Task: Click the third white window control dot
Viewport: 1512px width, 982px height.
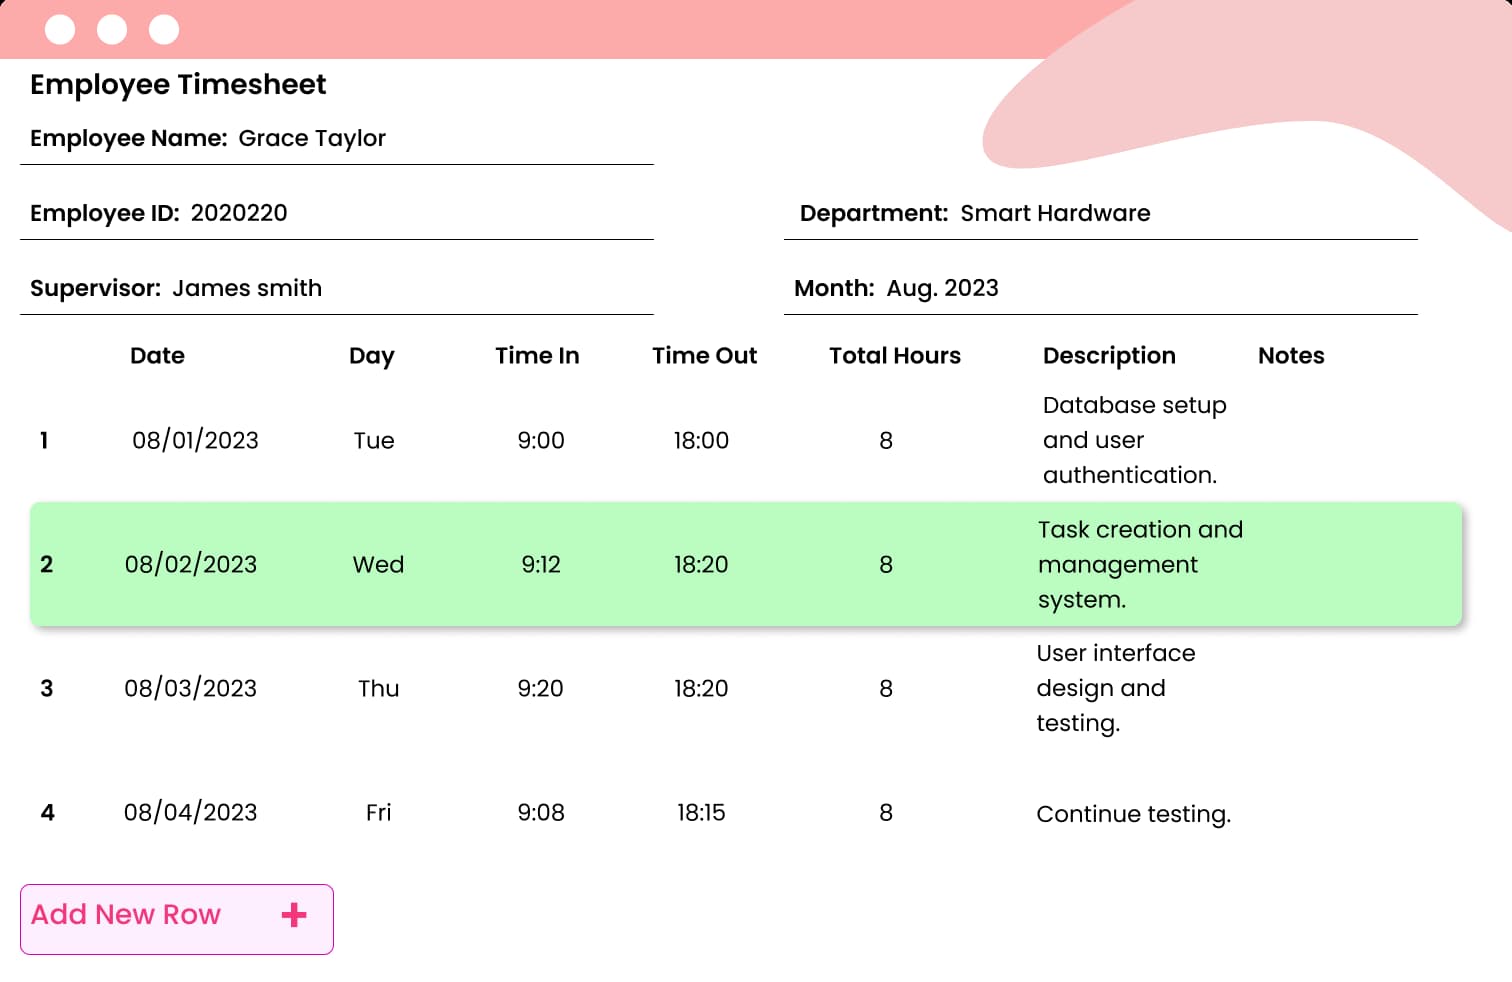Action: (164, 30)
